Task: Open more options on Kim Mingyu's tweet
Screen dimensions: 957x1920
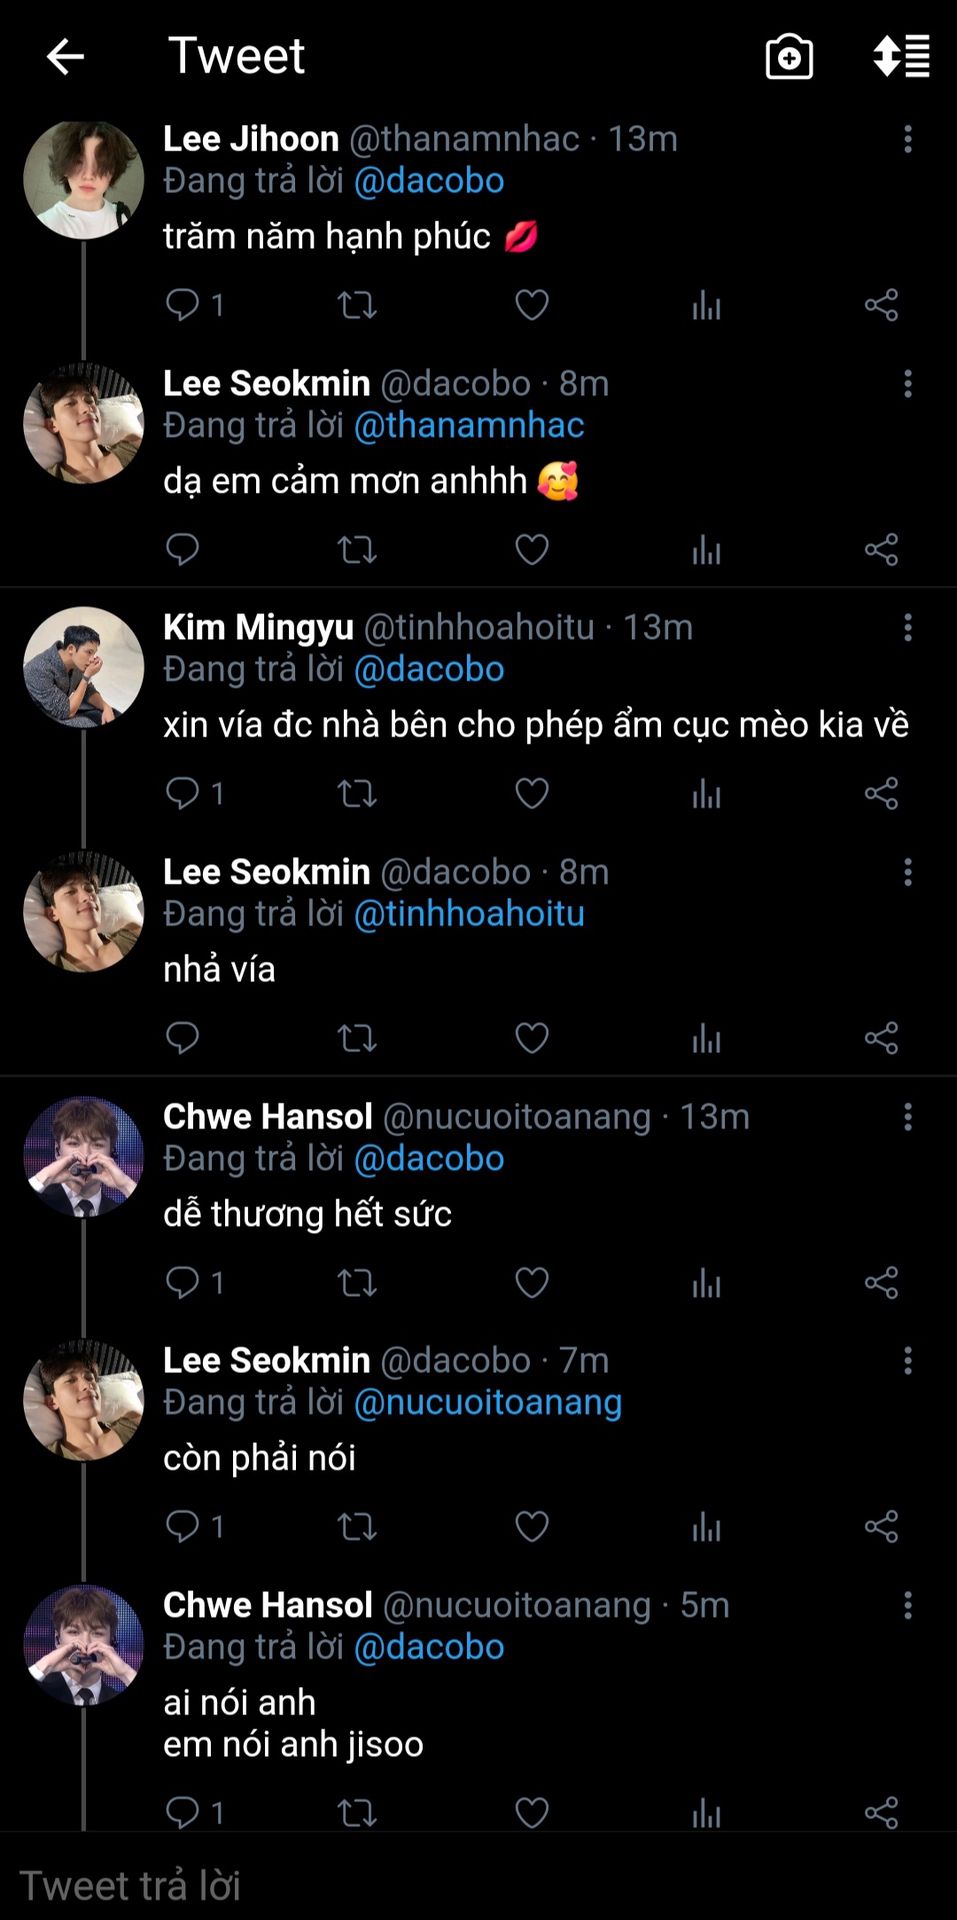Action: pyautogui.click(x=908, y=628)
